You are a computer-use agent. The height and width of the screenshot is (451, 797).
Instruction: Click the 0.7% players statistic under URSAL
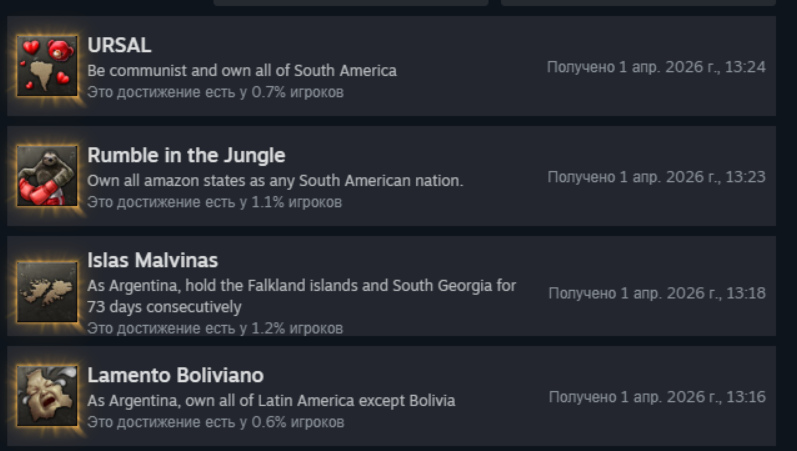click(x=215, y=92)
